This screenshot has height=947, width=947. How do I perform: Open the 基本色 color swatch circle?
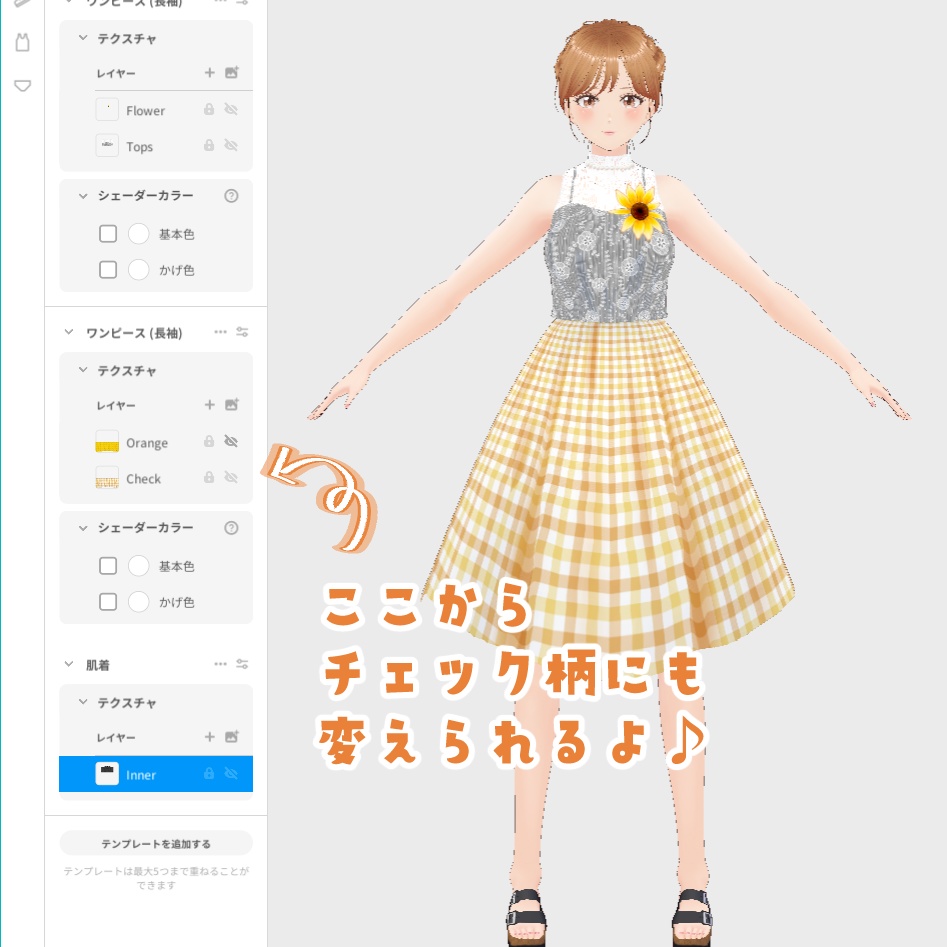coord(139,233)
